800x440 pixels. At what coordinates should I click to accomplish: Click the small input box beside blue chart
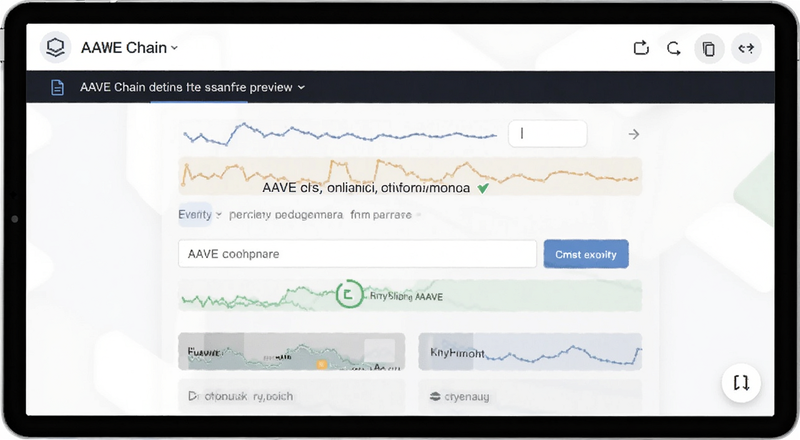(547, 134)
